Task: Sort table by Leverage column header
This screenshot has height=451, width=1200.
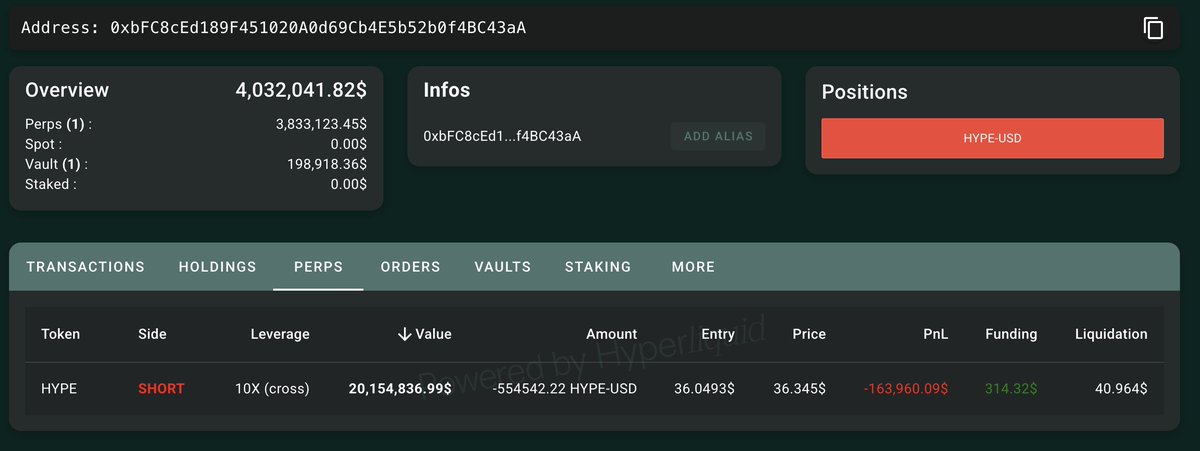Action: tap(280, 334)
